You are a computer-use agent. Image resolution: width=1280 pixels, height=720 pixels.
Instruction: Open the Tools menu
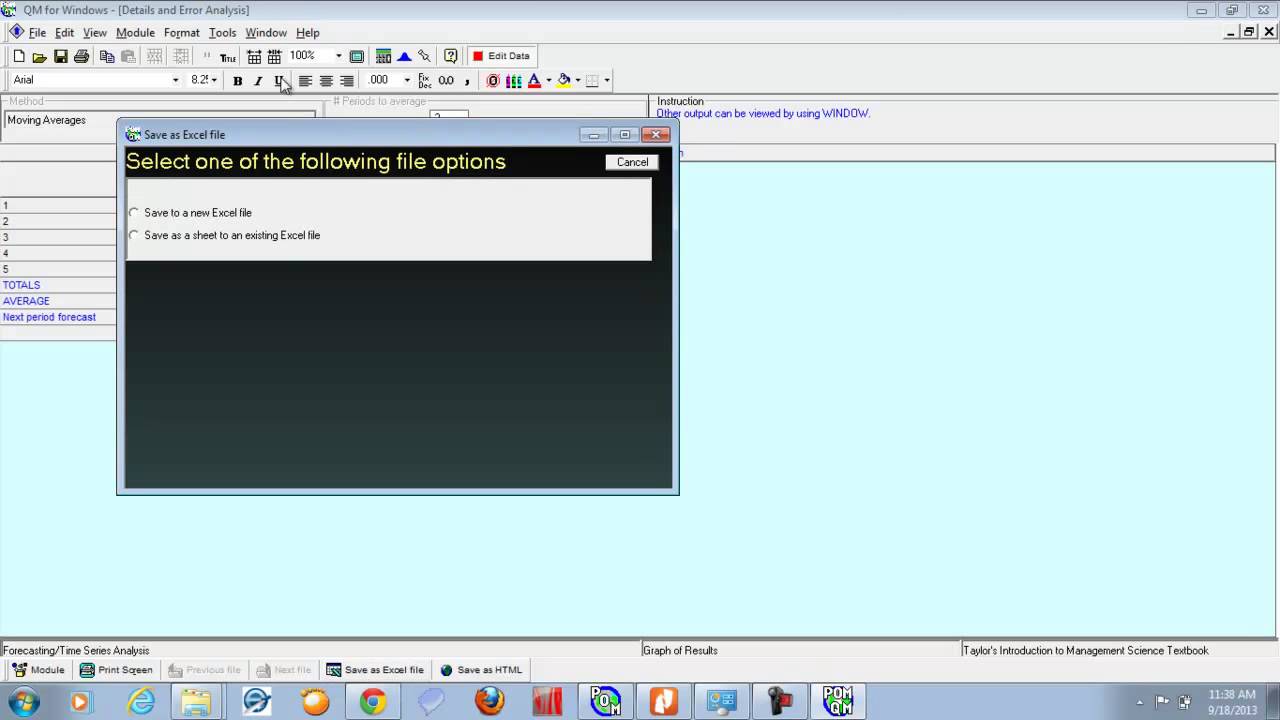[222, 33]
